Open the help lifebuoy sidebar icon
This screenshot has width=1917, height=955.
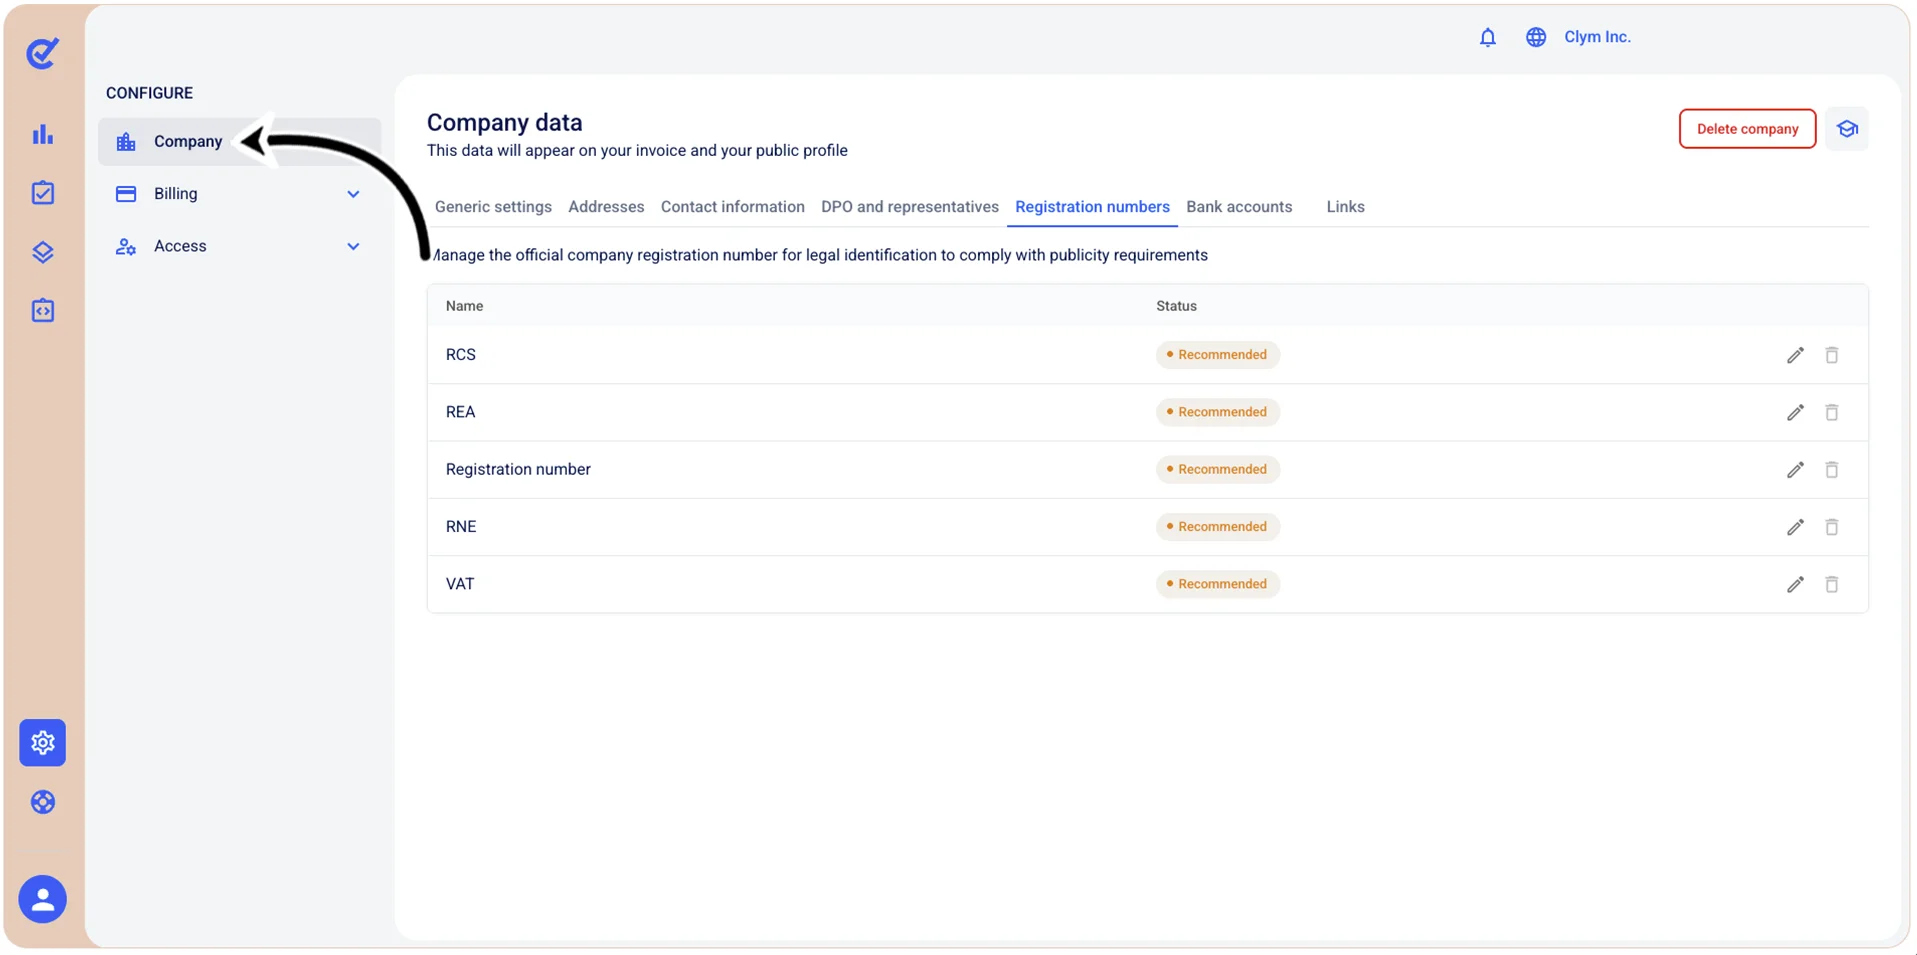click(42, 802)
